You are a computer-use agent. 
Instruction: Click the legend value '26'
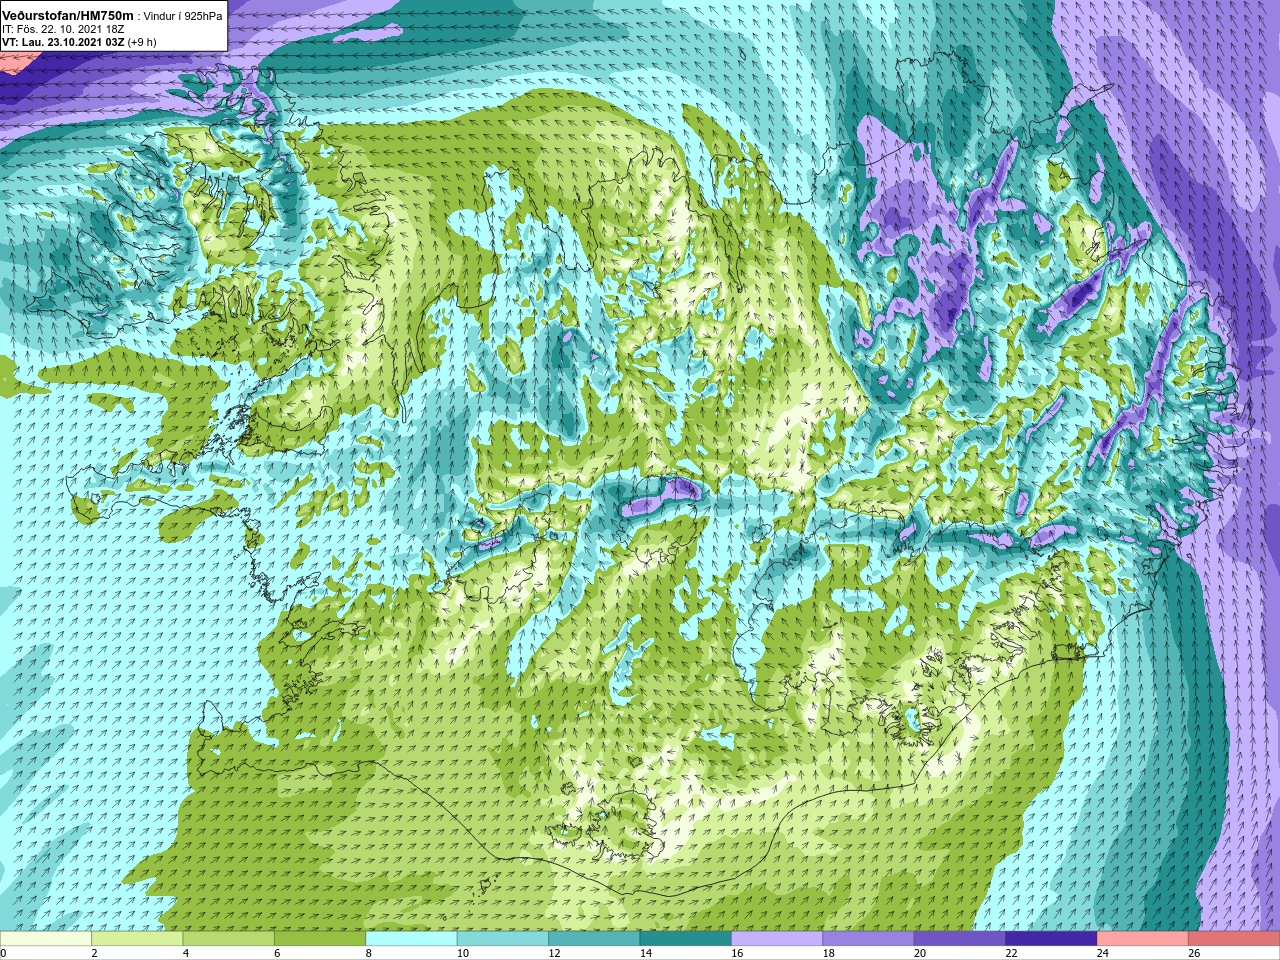(1194, 953)
